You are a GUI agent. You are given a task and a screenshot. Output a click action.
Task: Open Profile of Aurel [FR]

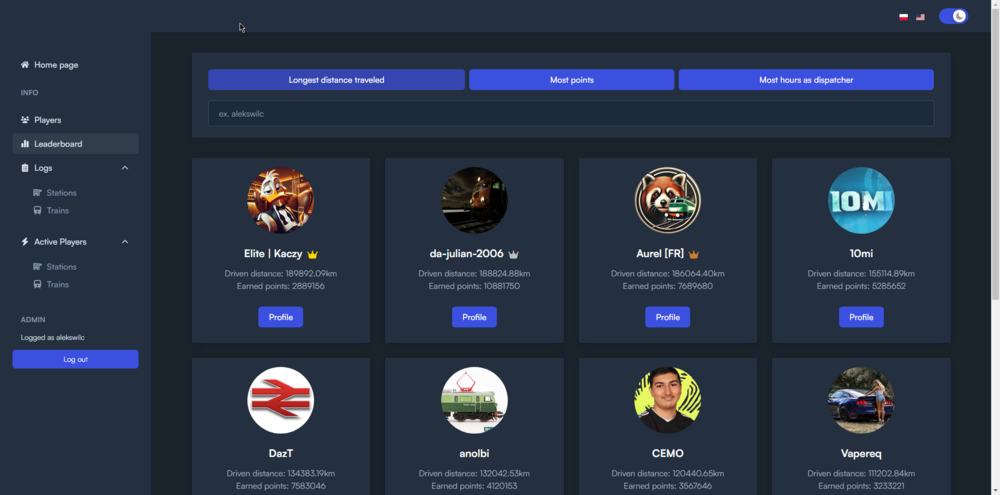668,317
